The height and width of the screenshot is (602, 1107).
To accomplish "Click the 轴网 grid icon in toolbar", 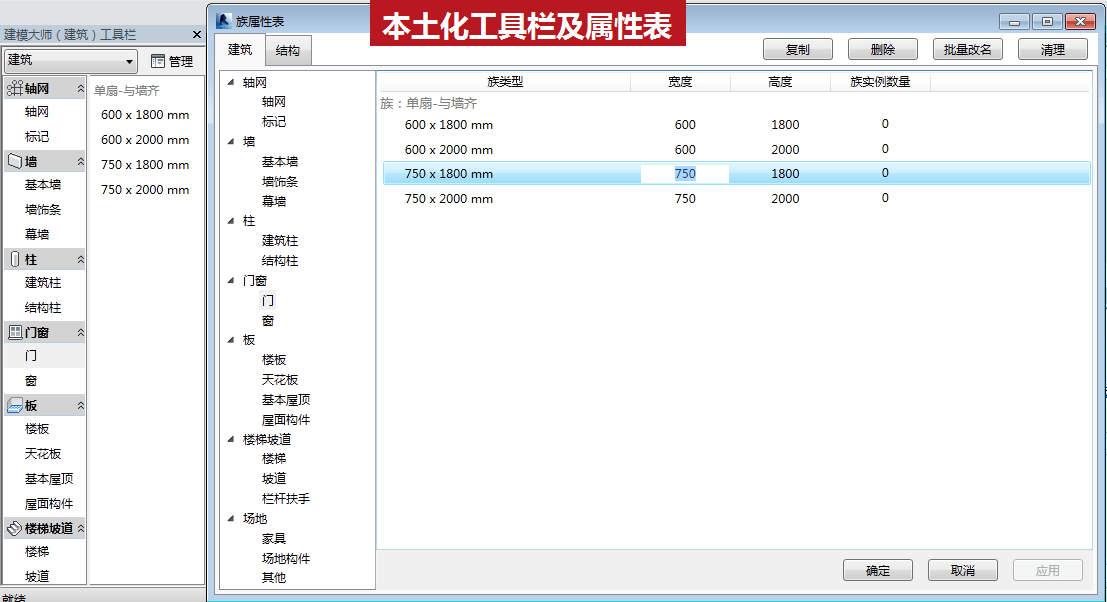I will [14, 88].
